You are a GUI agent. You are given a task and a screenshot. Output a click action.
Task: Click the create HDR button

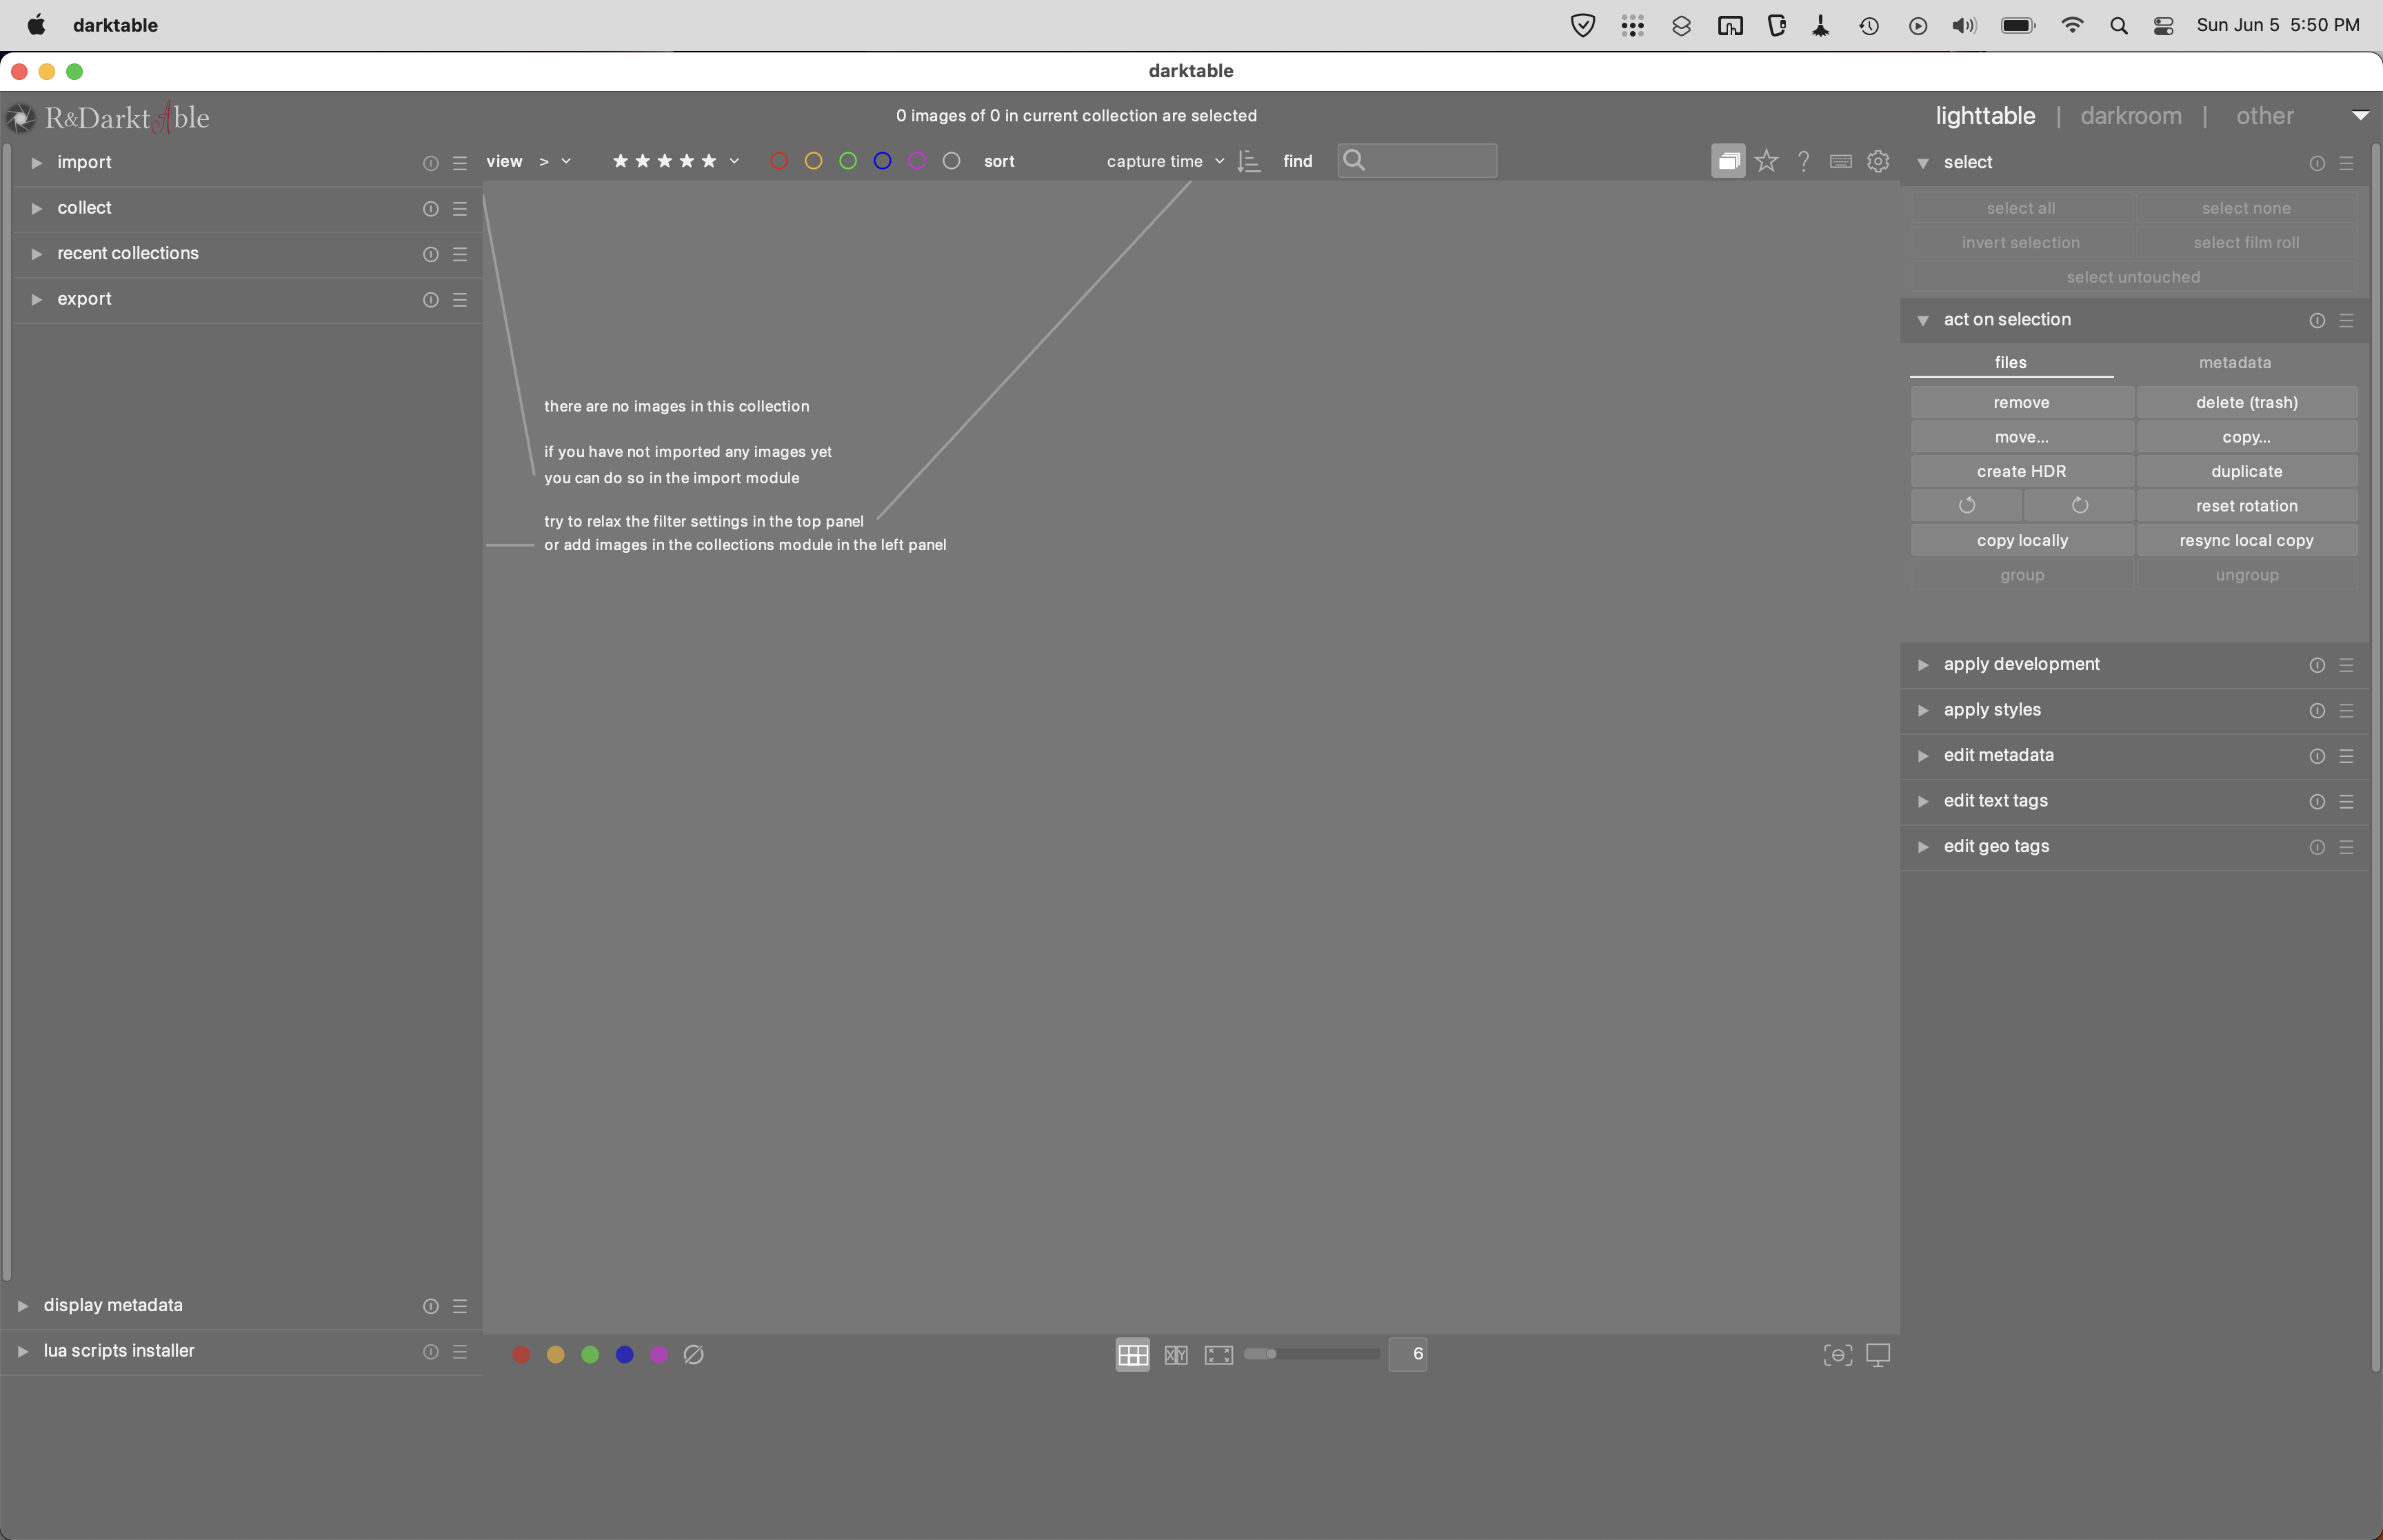2021,471
